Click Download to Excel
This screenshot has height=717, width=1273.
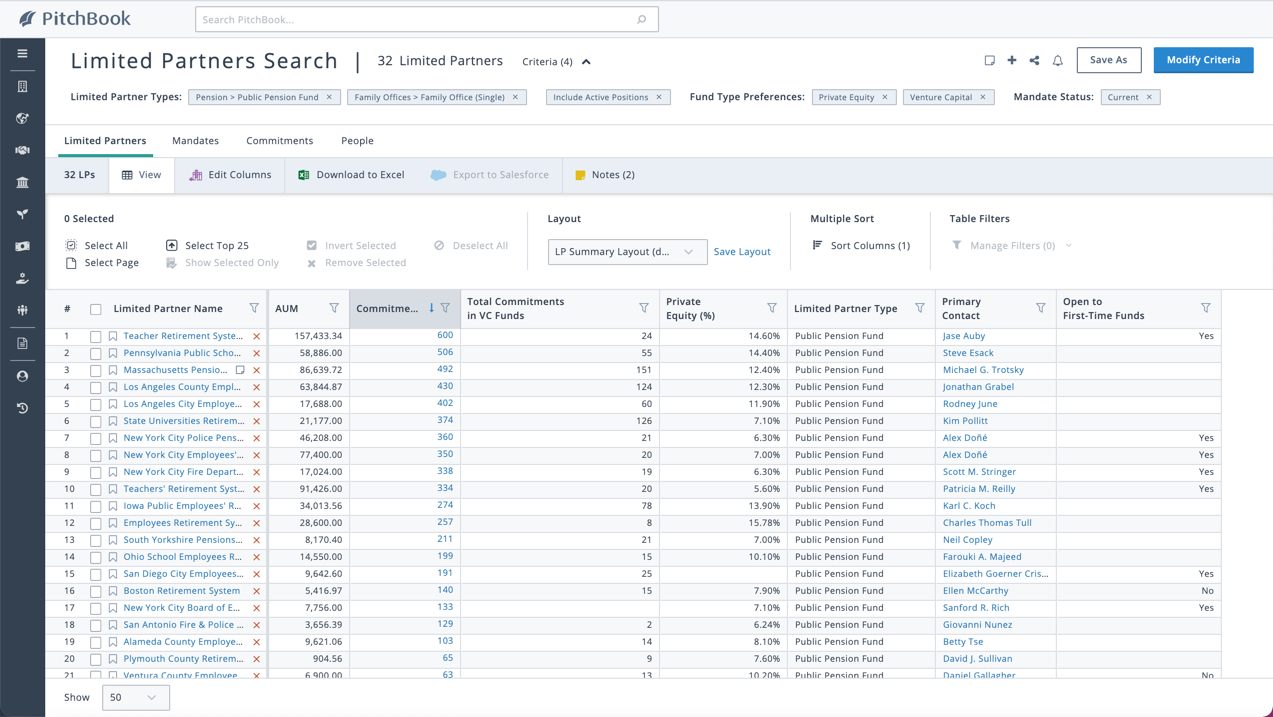(351, 175)
